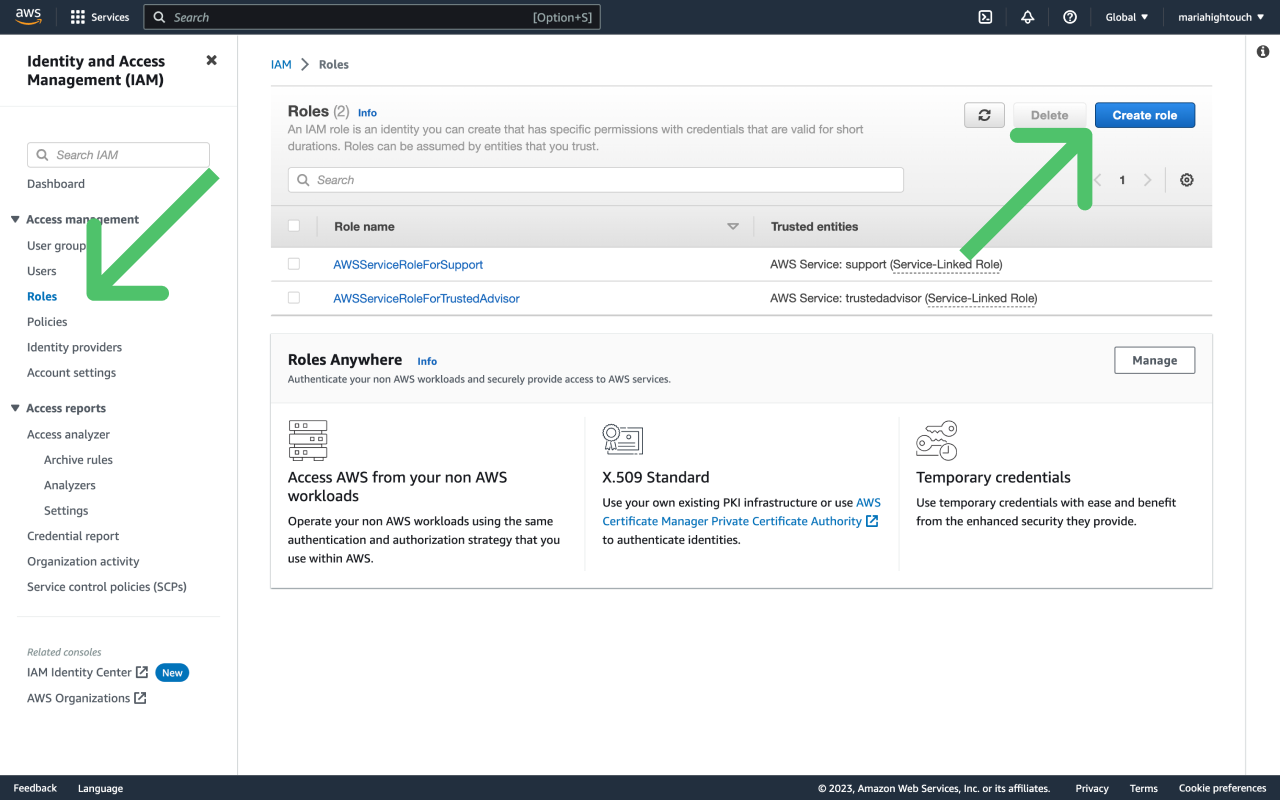Open the AWS home logo

click(28, 17)
